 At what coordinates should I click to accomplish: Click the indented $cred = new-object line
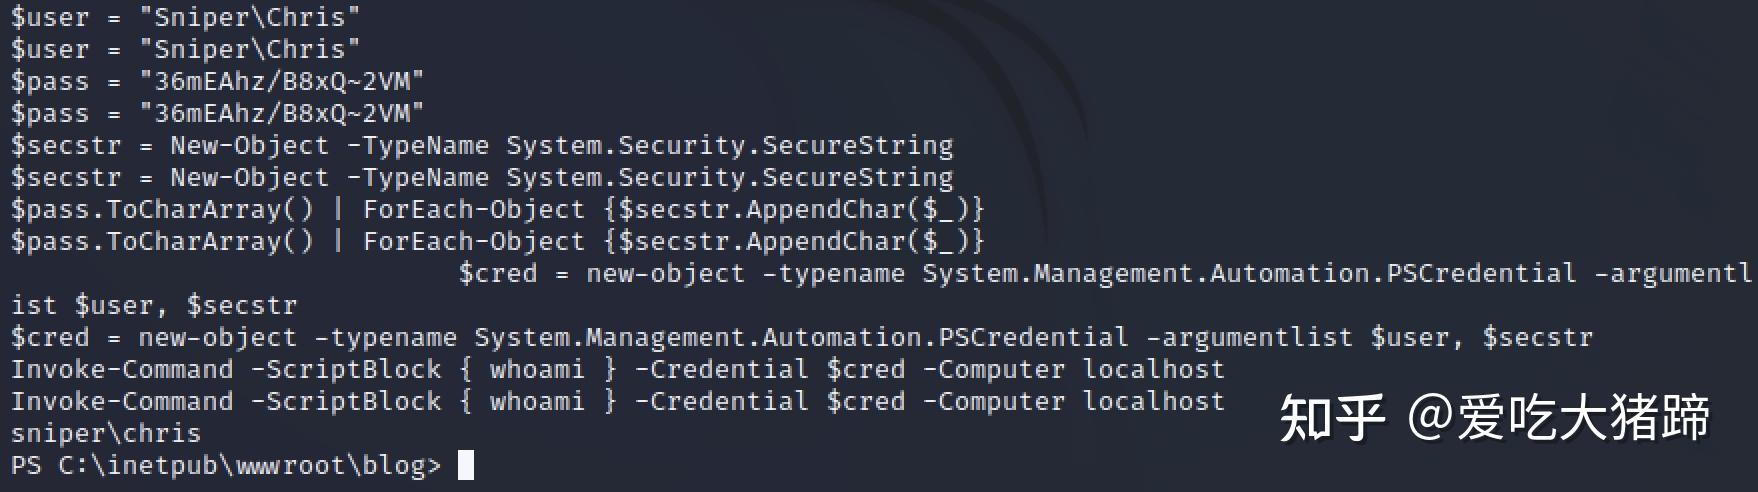(1105, 273)
